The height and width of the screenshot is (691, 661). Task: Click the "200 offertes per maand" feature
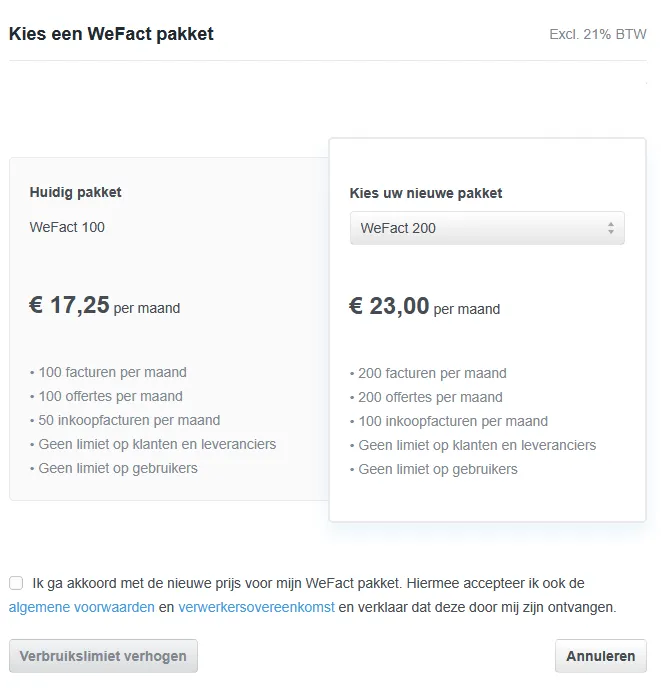point(430,397)
